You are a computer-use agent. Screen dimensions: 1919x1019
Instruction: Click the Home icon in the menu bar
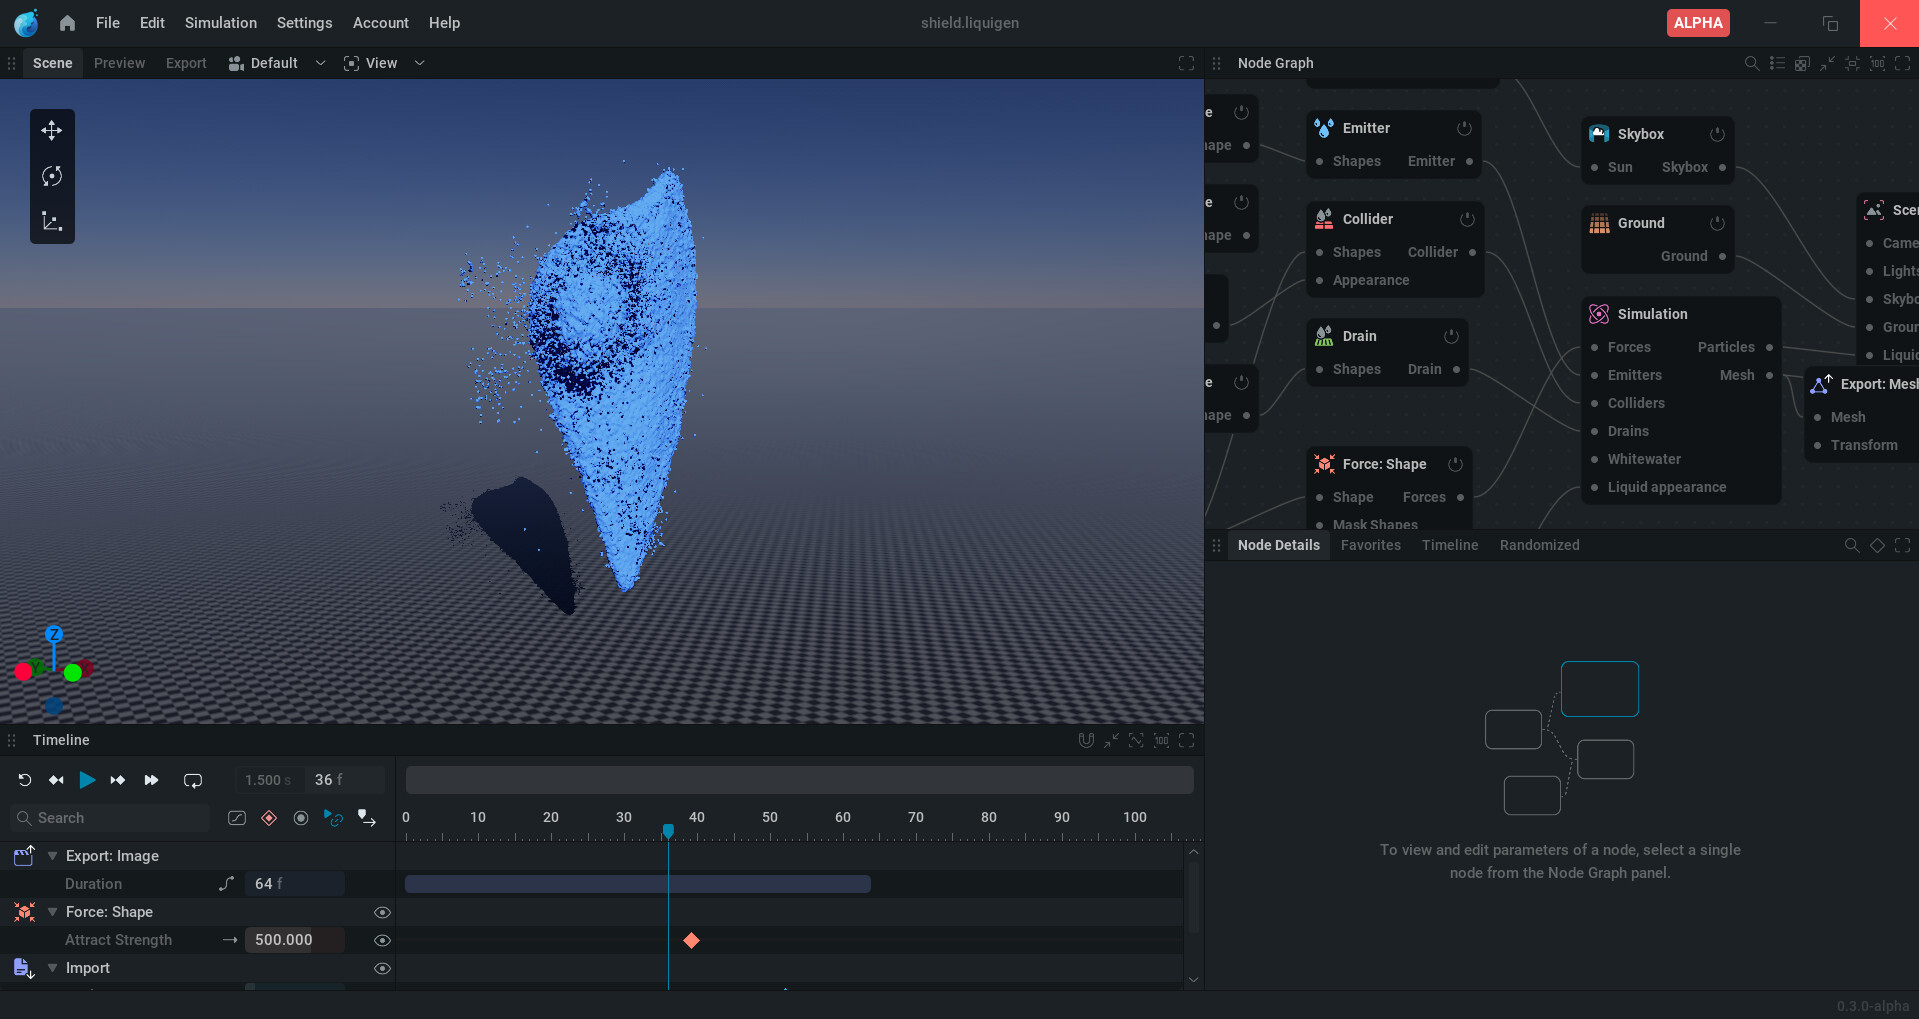(67, 23)
